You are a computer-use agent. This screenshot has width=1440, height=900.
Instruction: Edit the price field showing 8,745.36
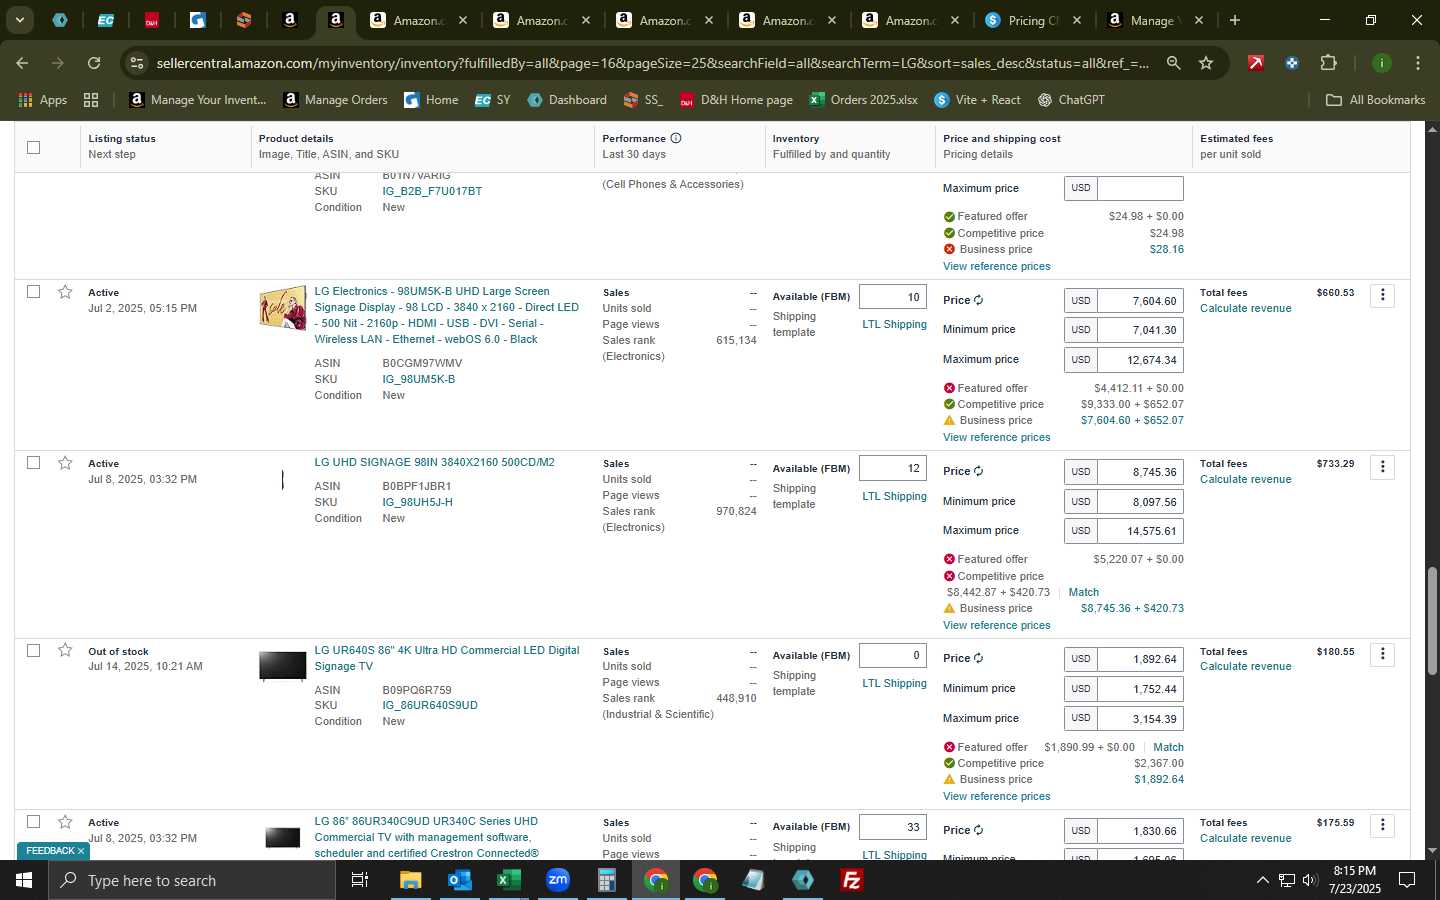tap(1140, 472)
